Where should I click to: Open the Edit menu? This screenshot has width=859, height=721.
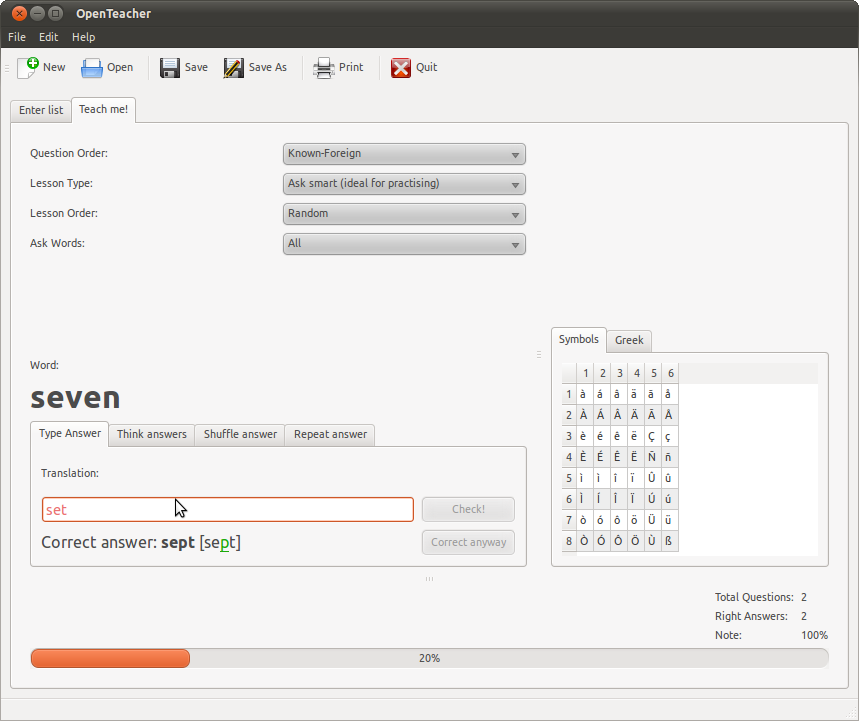49,37
